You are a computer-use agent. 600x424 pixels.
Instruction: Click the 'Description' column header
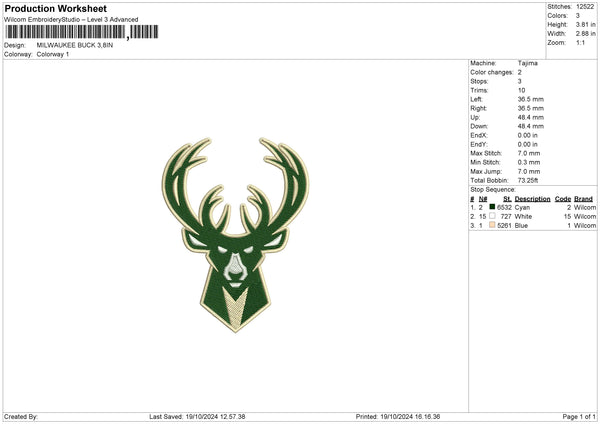(532, 199)
